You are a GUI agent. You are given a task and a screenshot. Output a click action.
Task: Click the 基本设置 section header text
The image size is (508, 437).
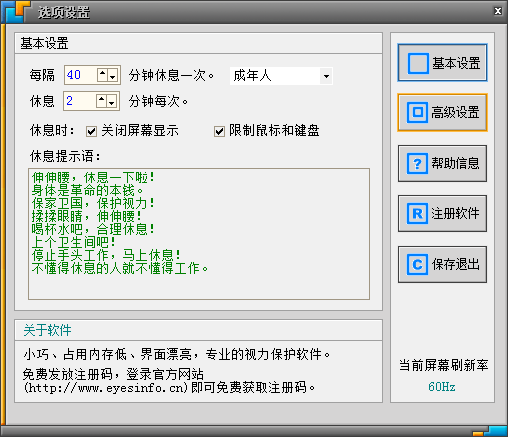(x=44, y=43)
